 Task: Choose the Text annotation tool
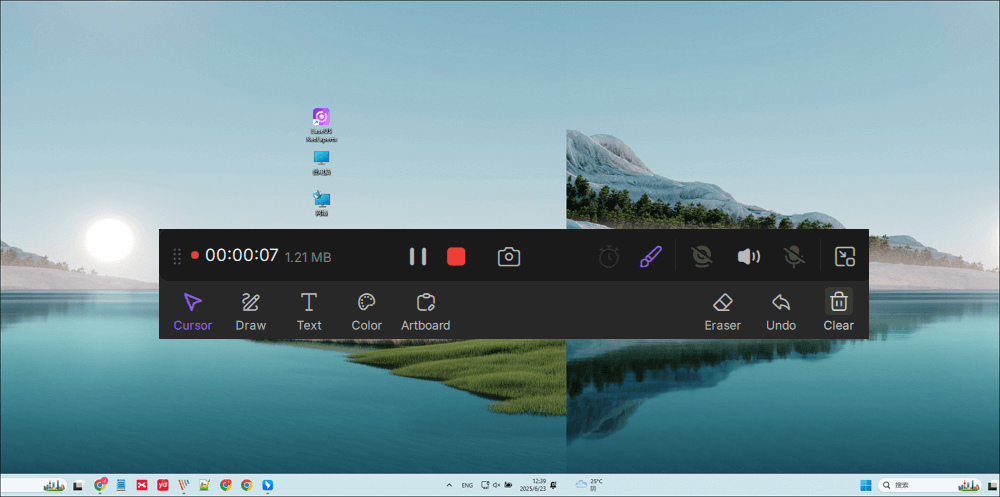click(309, 312)
